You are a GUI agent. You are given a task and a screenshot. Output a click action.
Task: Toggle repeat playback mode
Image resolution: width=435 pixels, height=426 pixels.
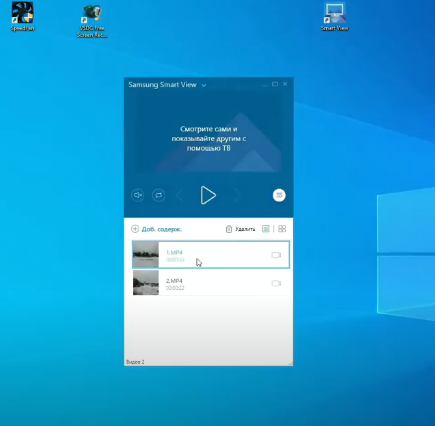point(159,195)
